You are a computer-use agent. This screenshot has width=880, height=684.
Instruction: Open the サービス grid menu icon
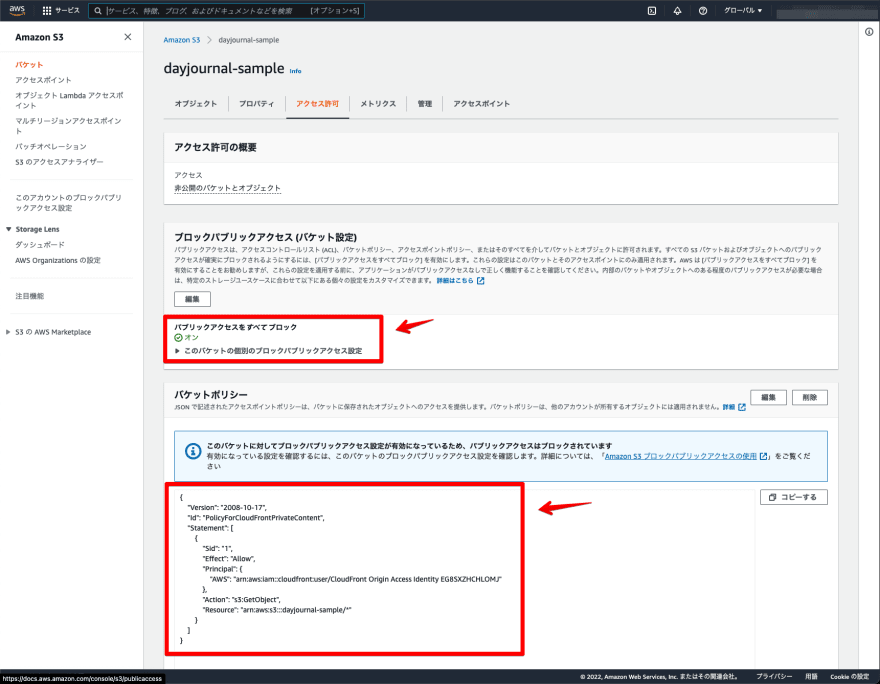coord(47,11)
